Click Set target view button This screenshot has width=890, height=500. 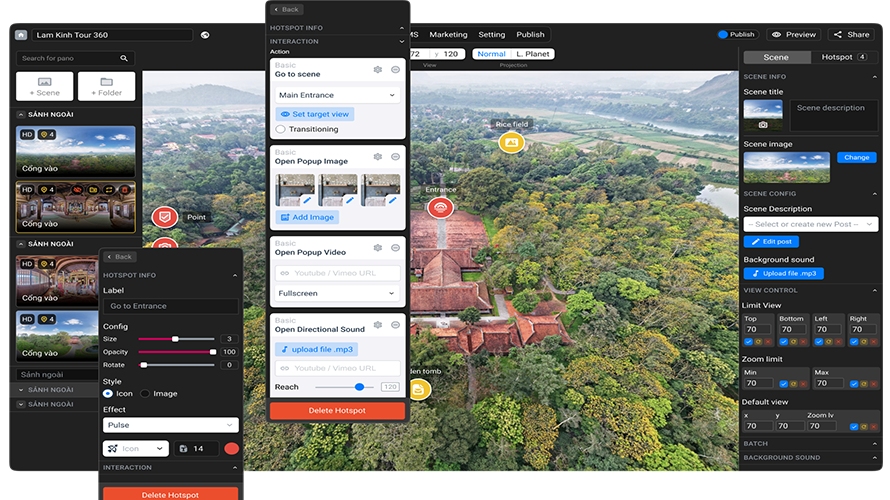pos(315,114)
